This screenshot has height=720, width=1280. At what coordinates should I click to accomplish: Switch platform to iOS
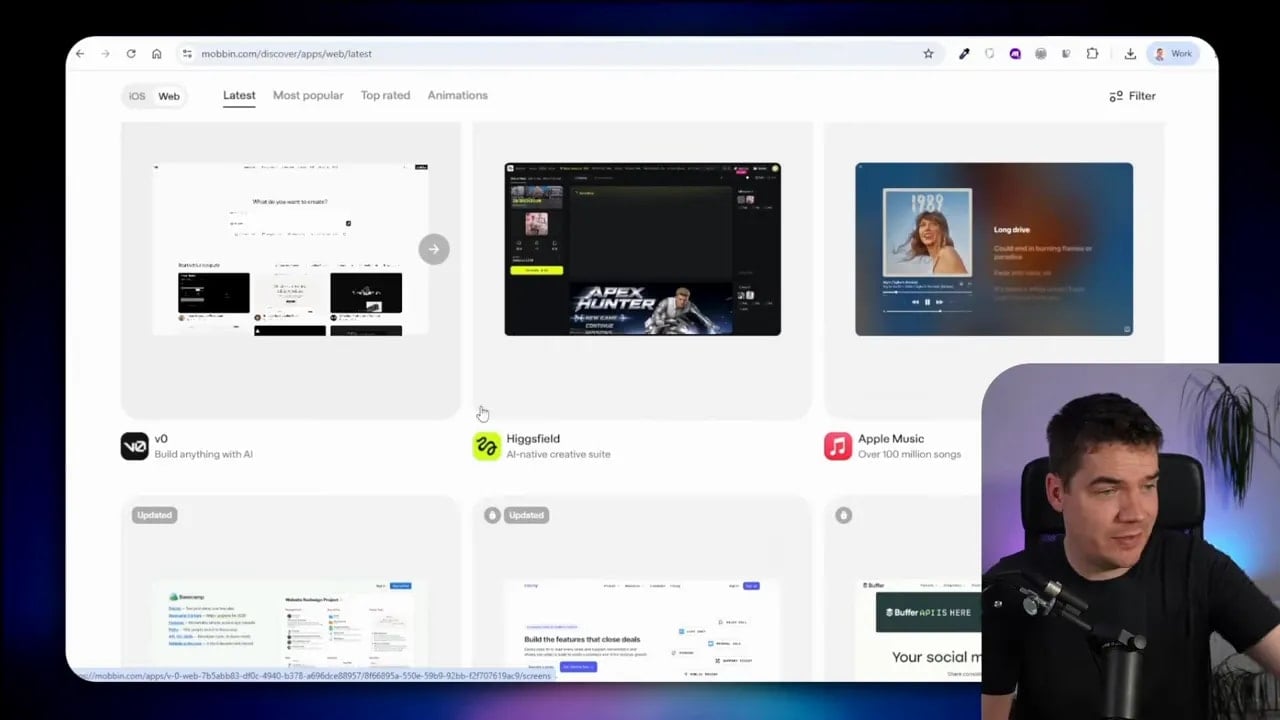137,97
